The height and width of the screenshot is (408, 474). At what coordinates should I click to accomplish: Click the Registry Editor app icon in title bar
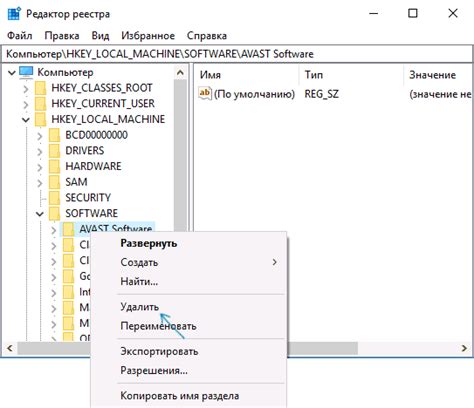[14, 14]
